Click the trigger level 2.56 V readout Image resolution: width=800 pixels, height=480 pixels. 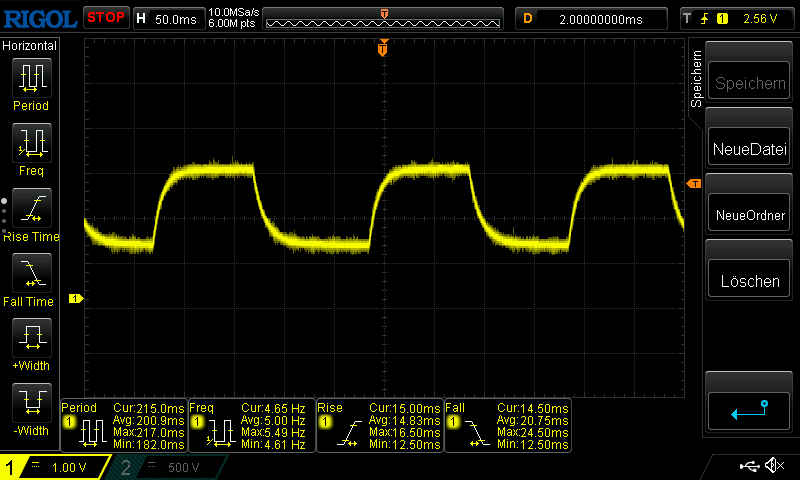point(760,19)
